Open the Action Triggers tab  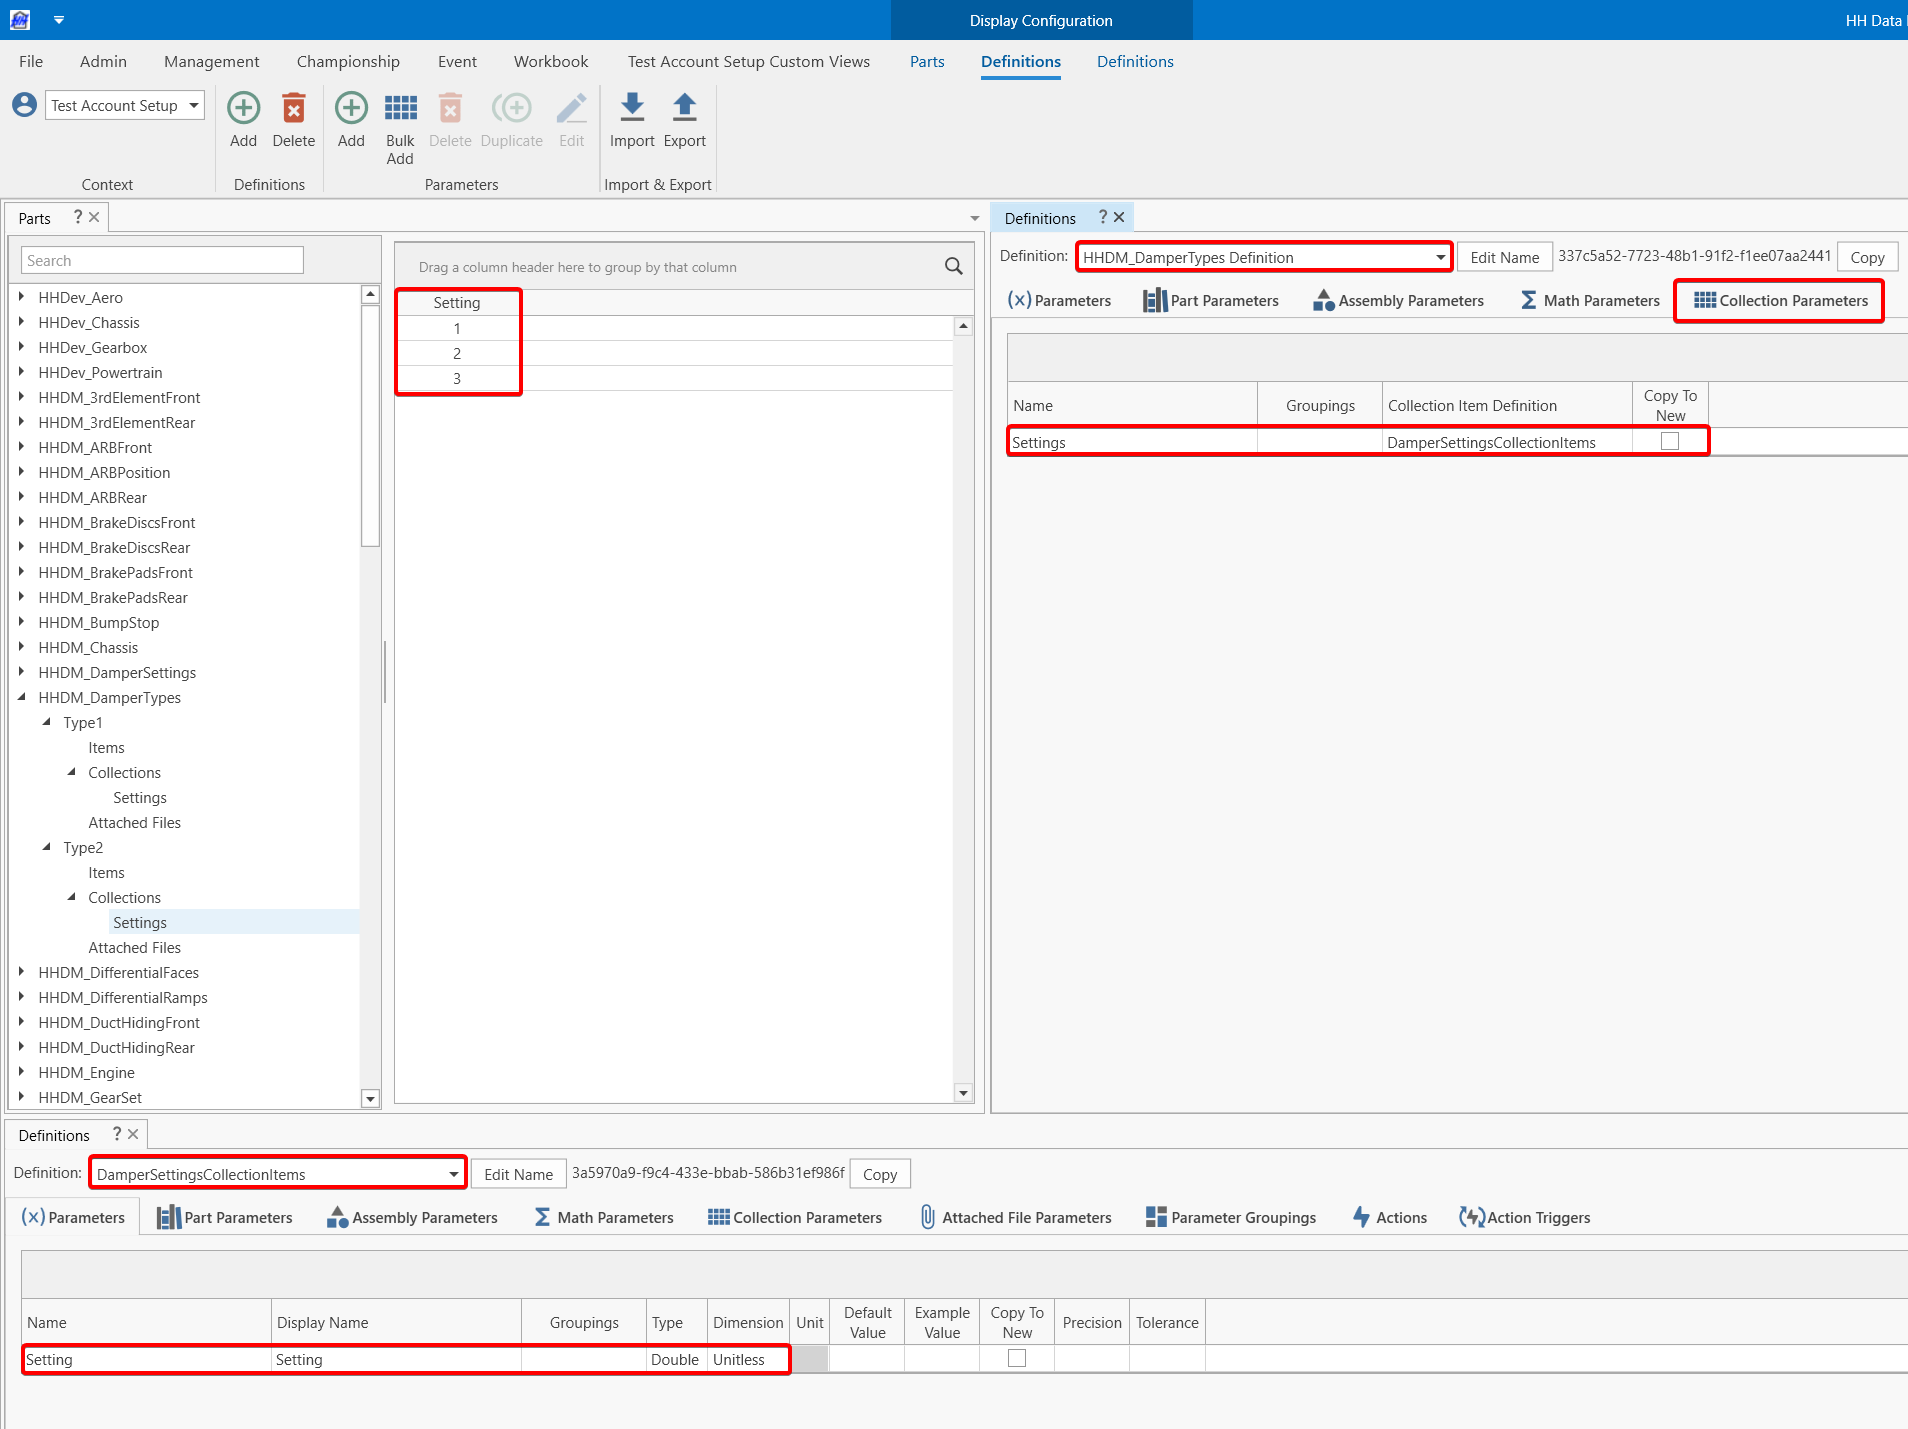pos(1525,1217)
